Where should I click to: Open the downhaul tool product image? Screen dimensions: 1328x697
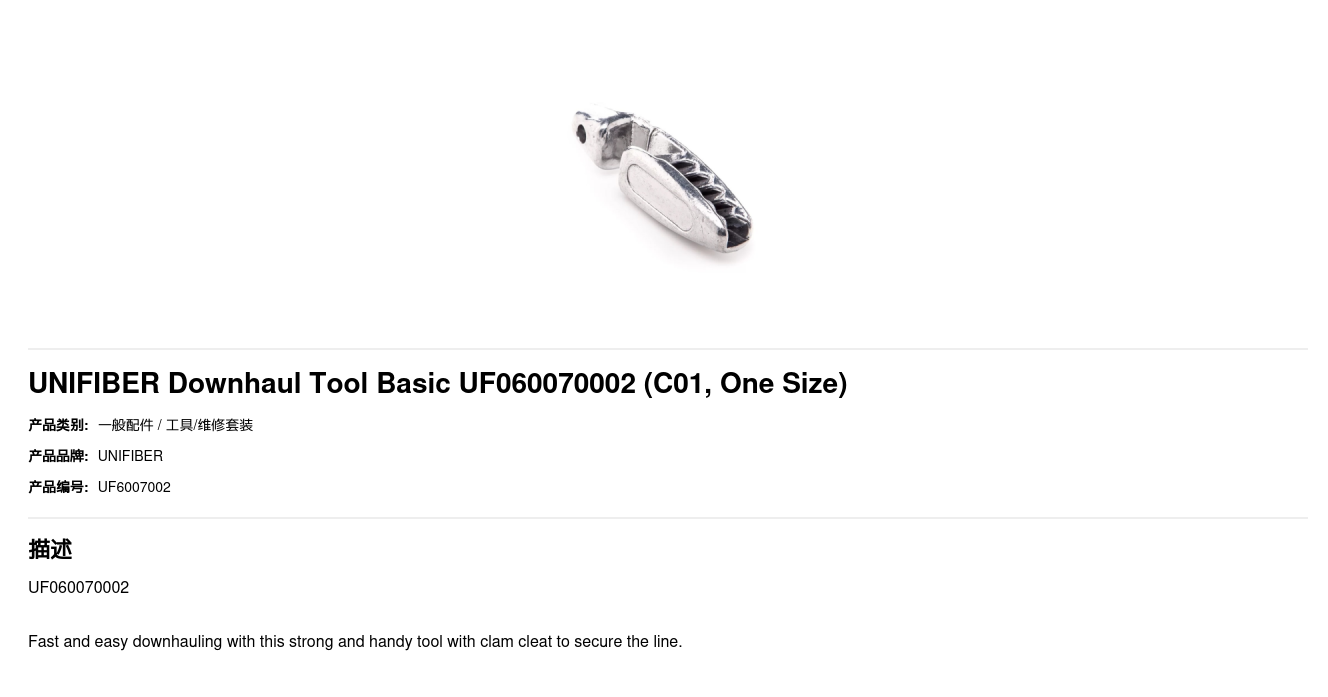[x=662, y=181]
